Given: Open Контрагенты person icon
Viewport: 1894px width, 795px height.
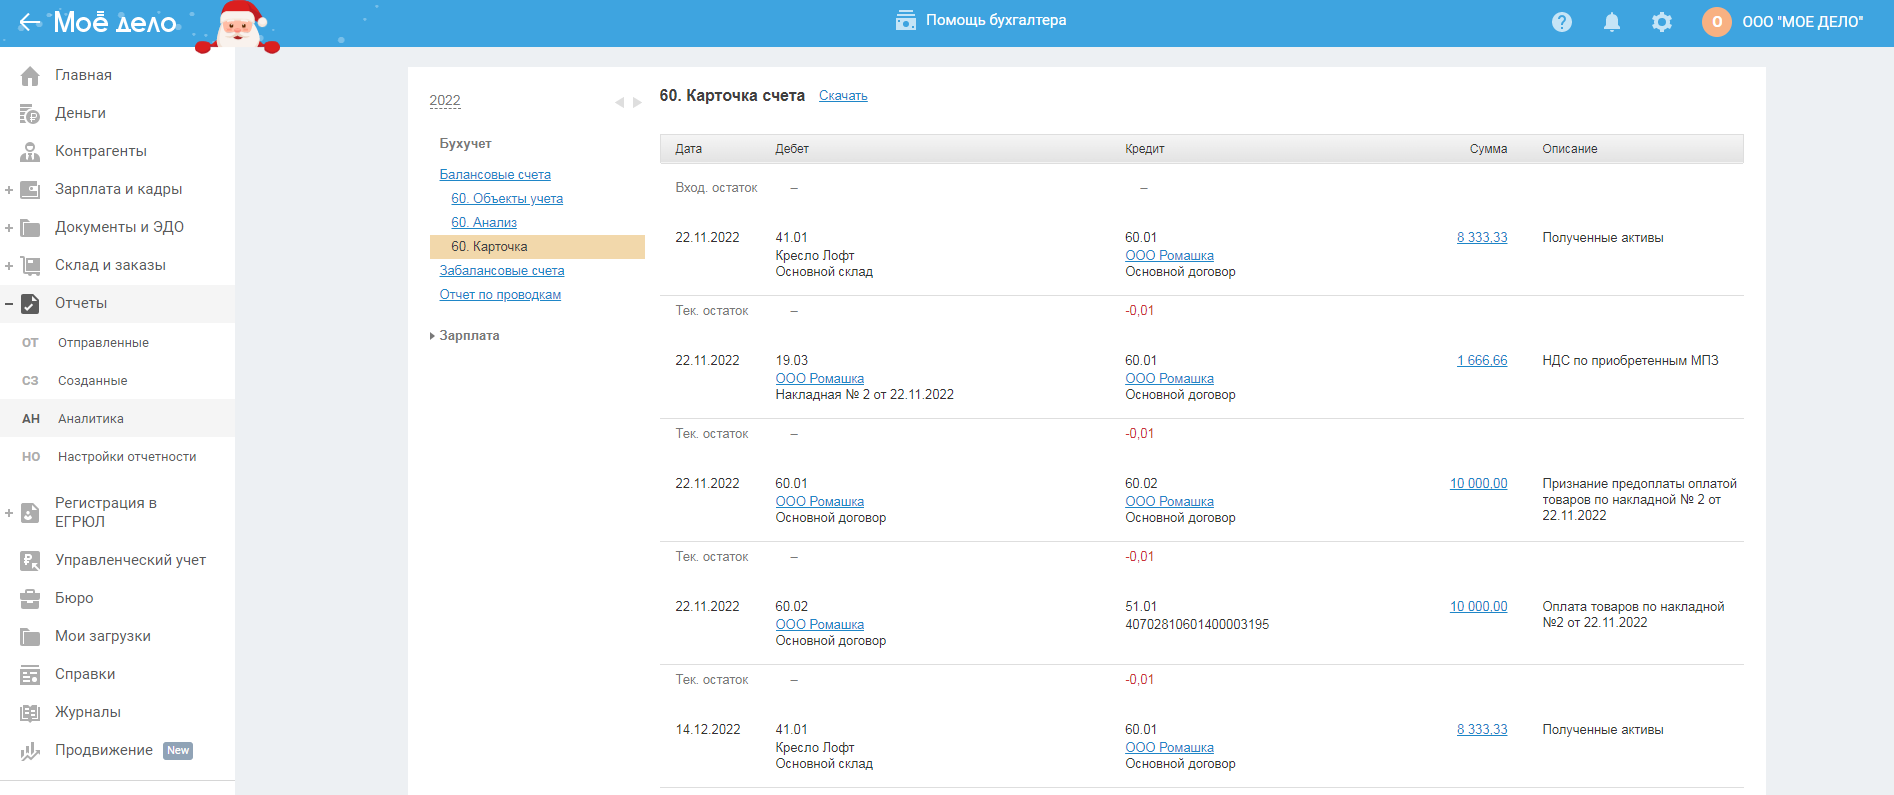Looking at the screenshot, I should [30, 152].
